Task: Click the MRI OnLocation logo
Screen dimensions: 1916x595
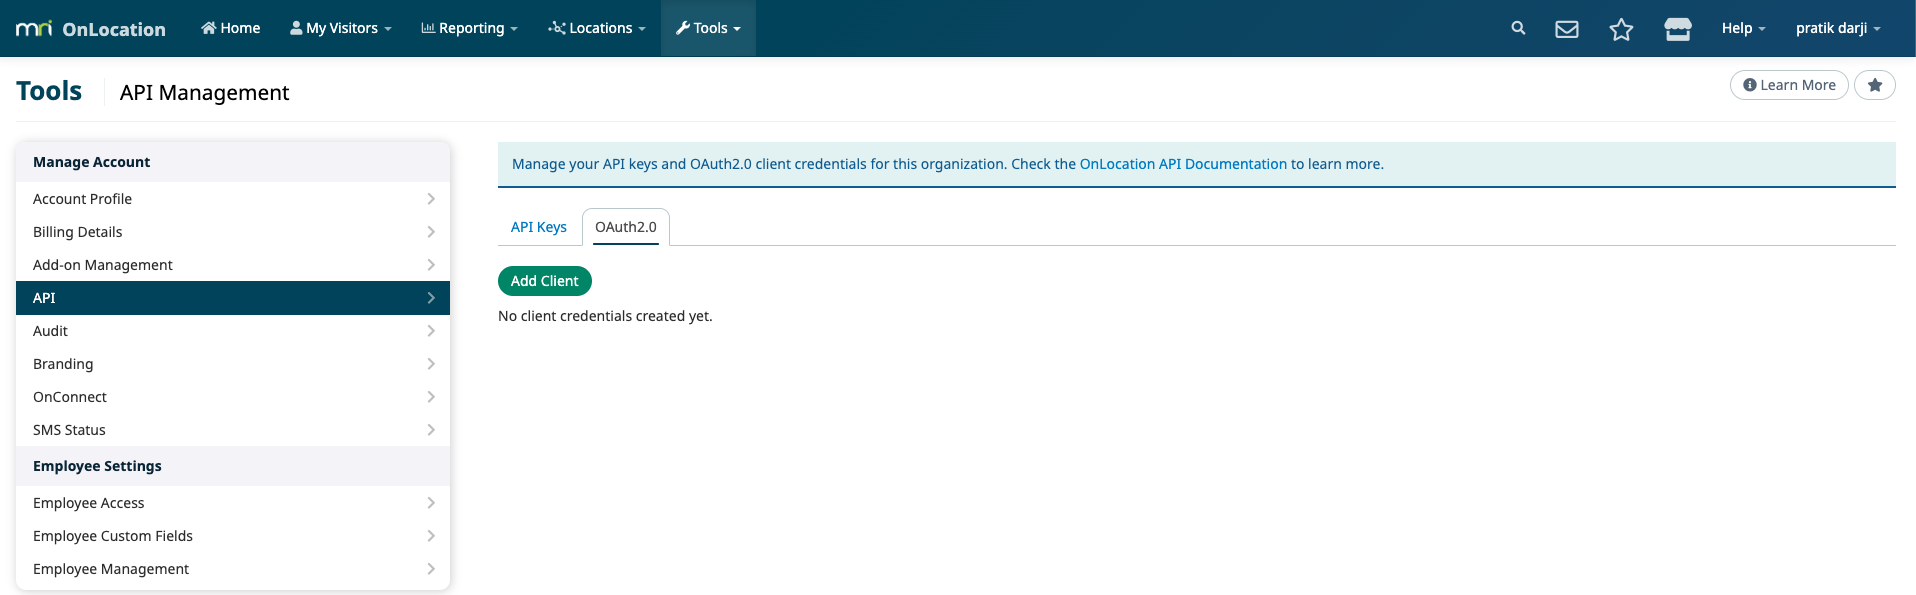Action: [x=91, y=29]
